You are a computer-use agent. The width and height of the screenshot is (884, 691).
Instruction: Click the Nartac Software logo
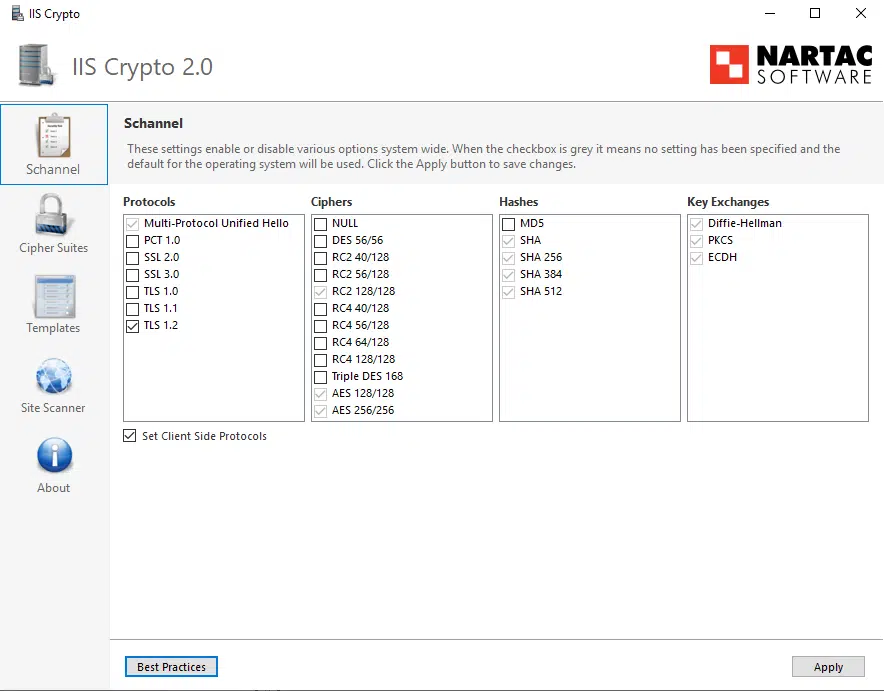coord(790,64)
